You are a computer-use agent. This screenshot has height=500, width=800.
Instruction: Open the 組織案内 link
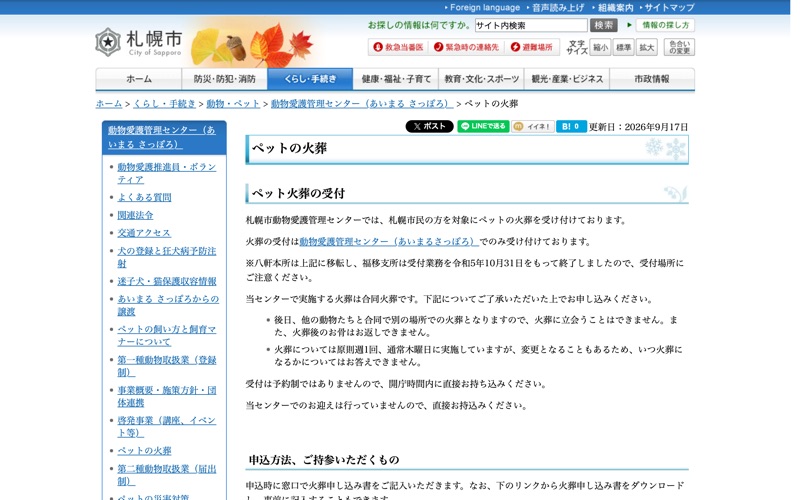click(x=615, y=8)
